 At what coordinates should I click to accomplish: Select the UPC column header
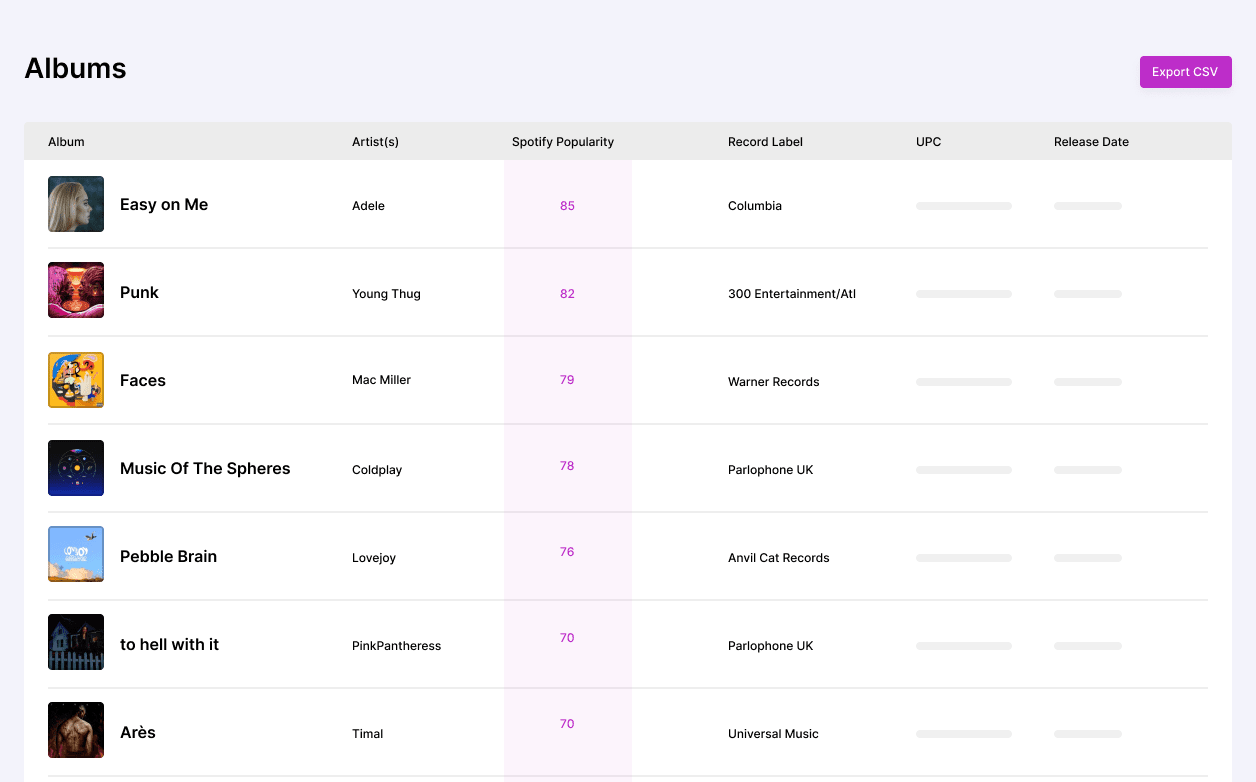928,142
